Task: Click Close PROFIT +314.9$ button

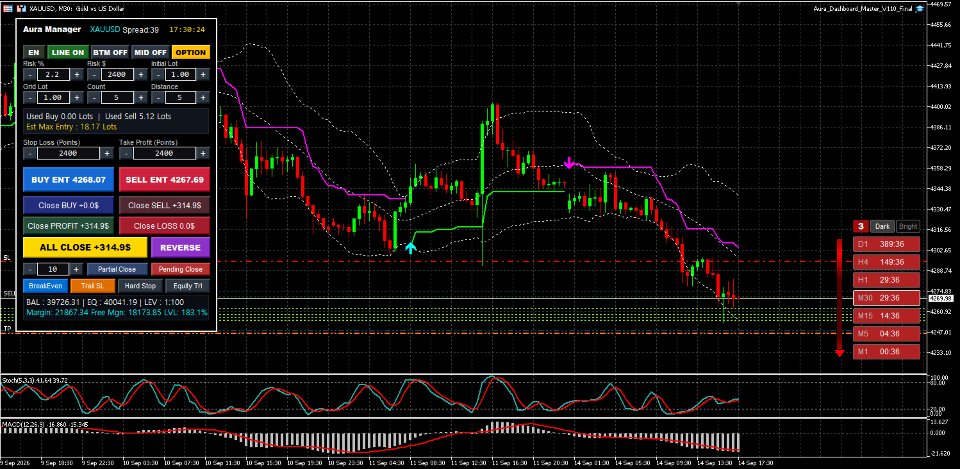Action: click(x=69, y=226)
